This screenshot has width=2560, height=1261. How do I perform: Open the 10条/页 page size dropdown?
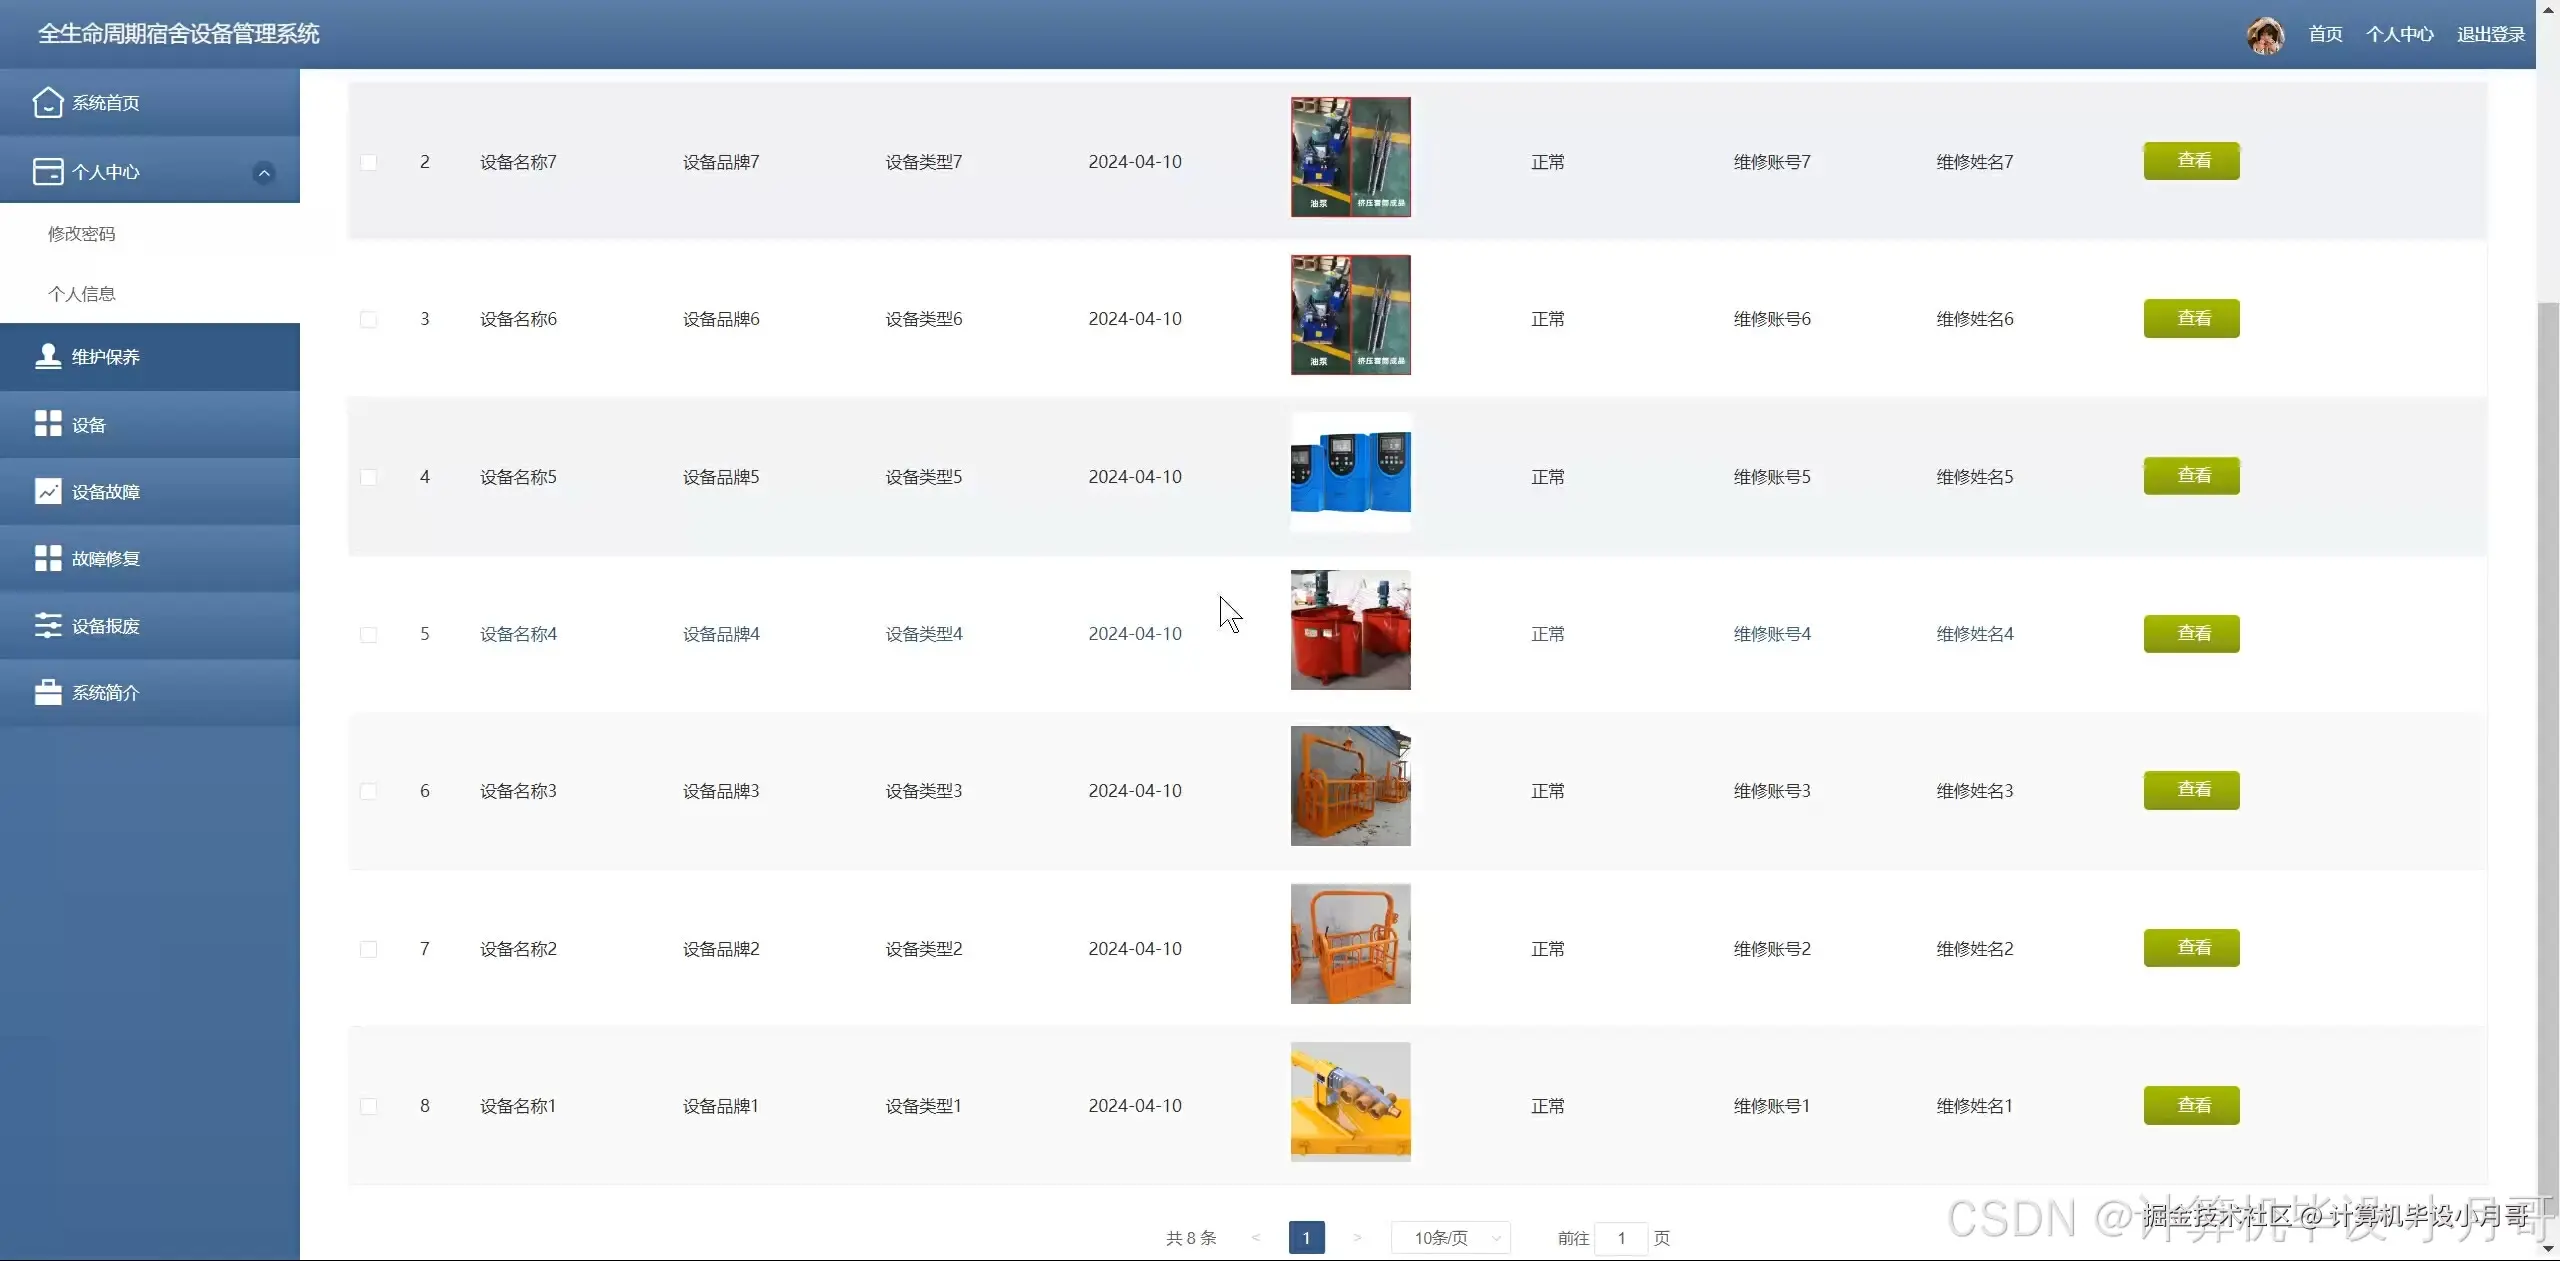point(1450,1238)
